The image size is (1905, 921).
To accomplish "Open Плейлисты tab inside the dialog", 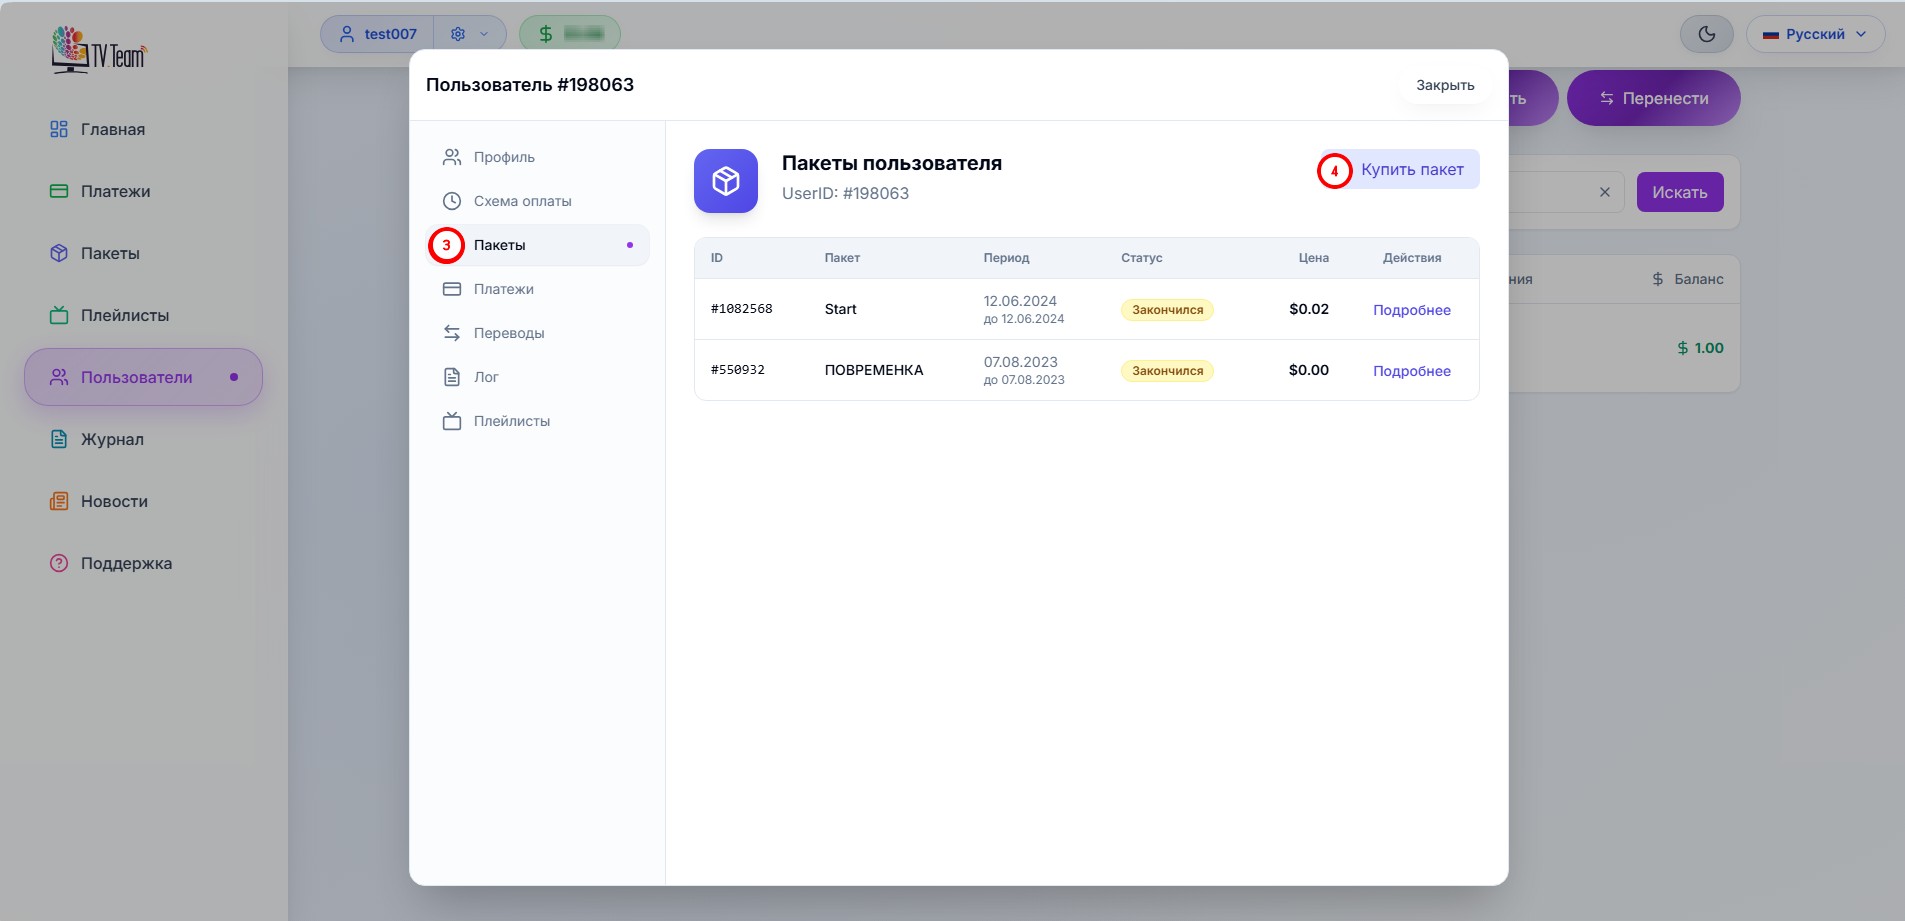I will [511, 421].
